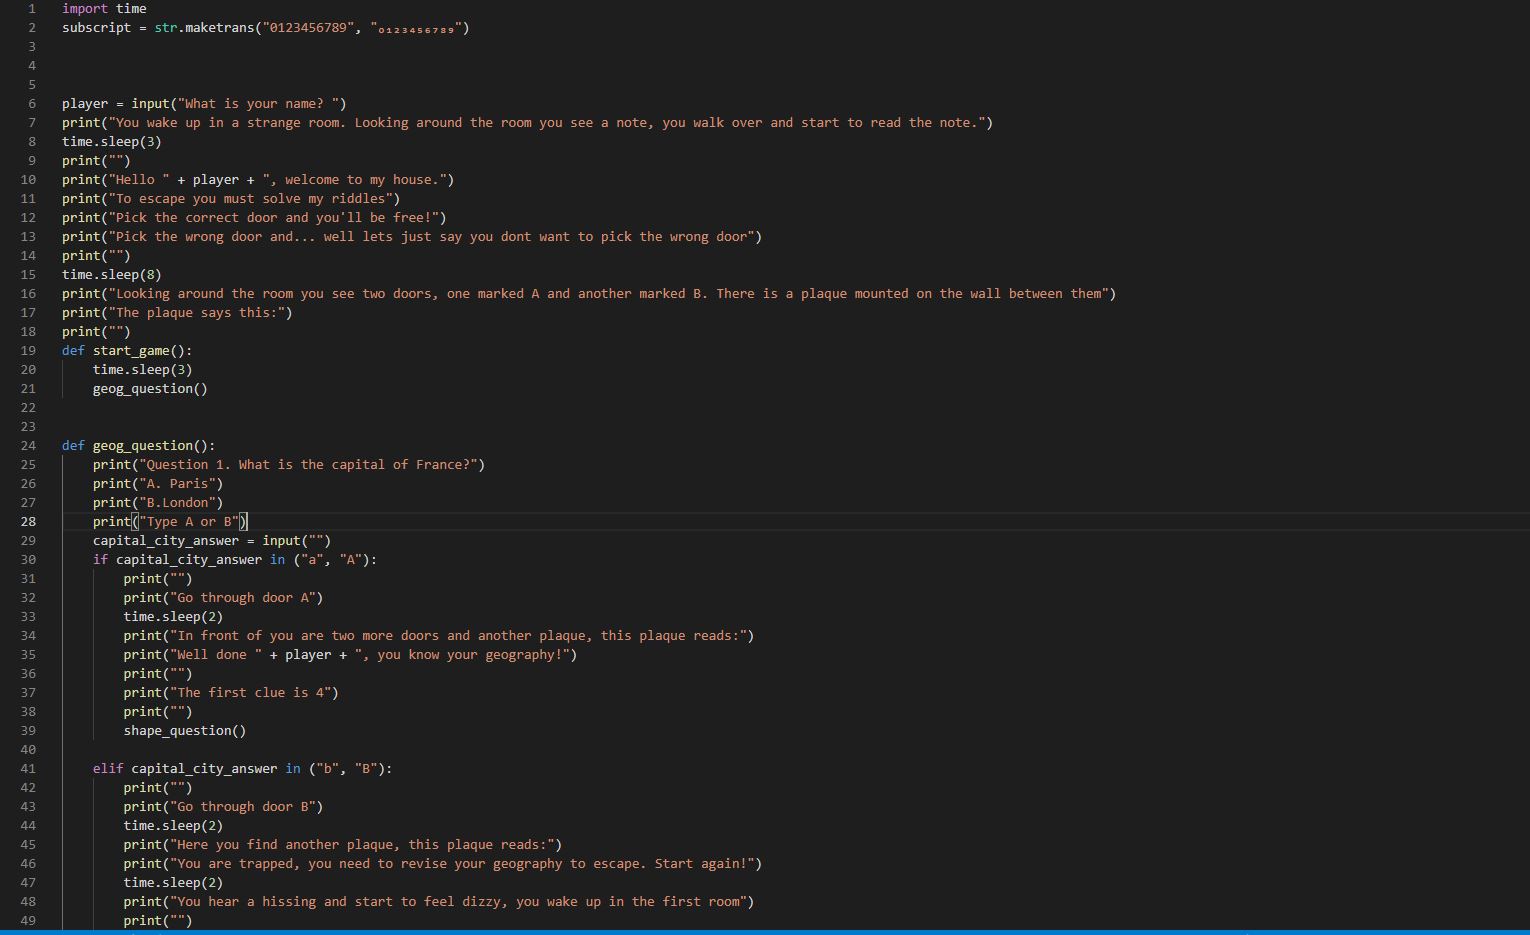
Task: Click the "def start_game():" definition
Action: 127,351
